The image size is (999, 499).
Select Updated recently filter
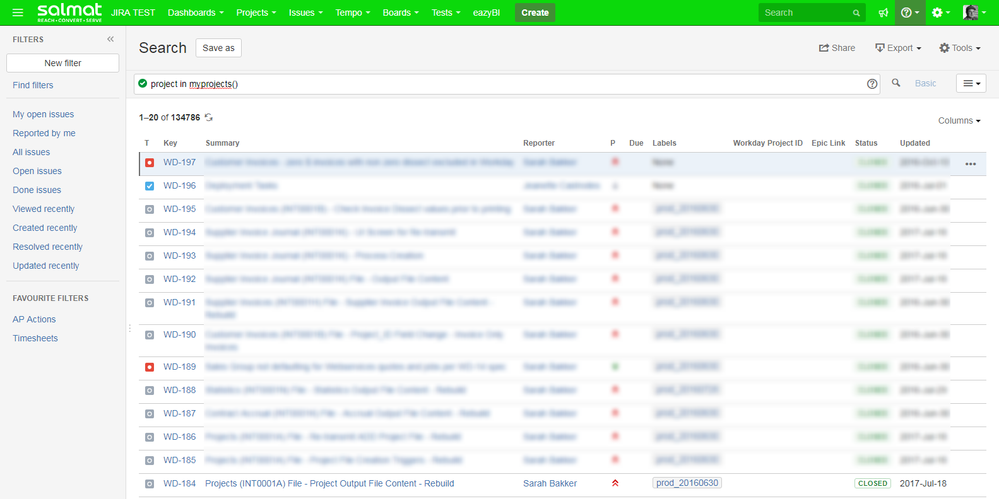coord(46,266)
